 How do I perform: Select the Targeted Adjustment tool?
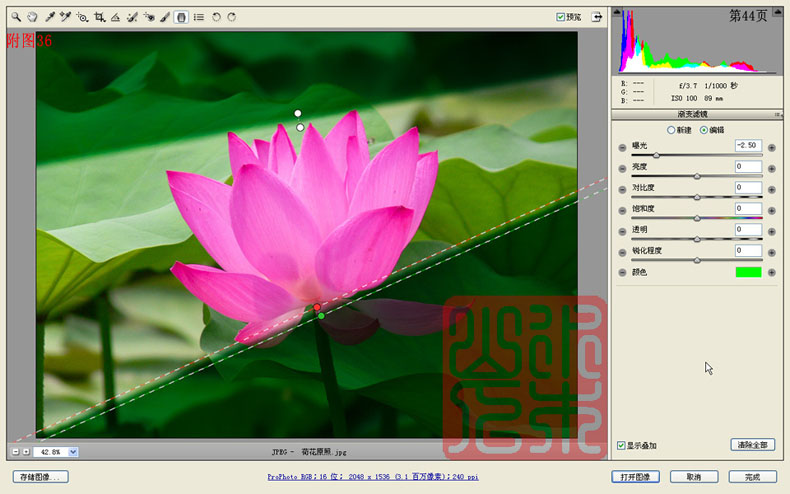(82, 17)
